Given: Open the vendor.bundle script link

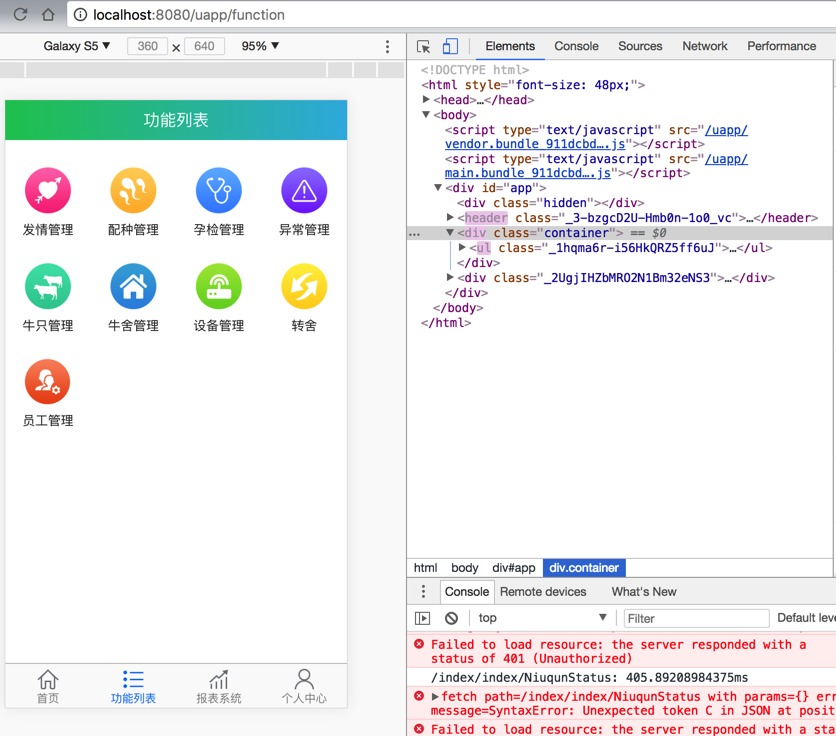Looking at the screenshot, I should [535, 144].
